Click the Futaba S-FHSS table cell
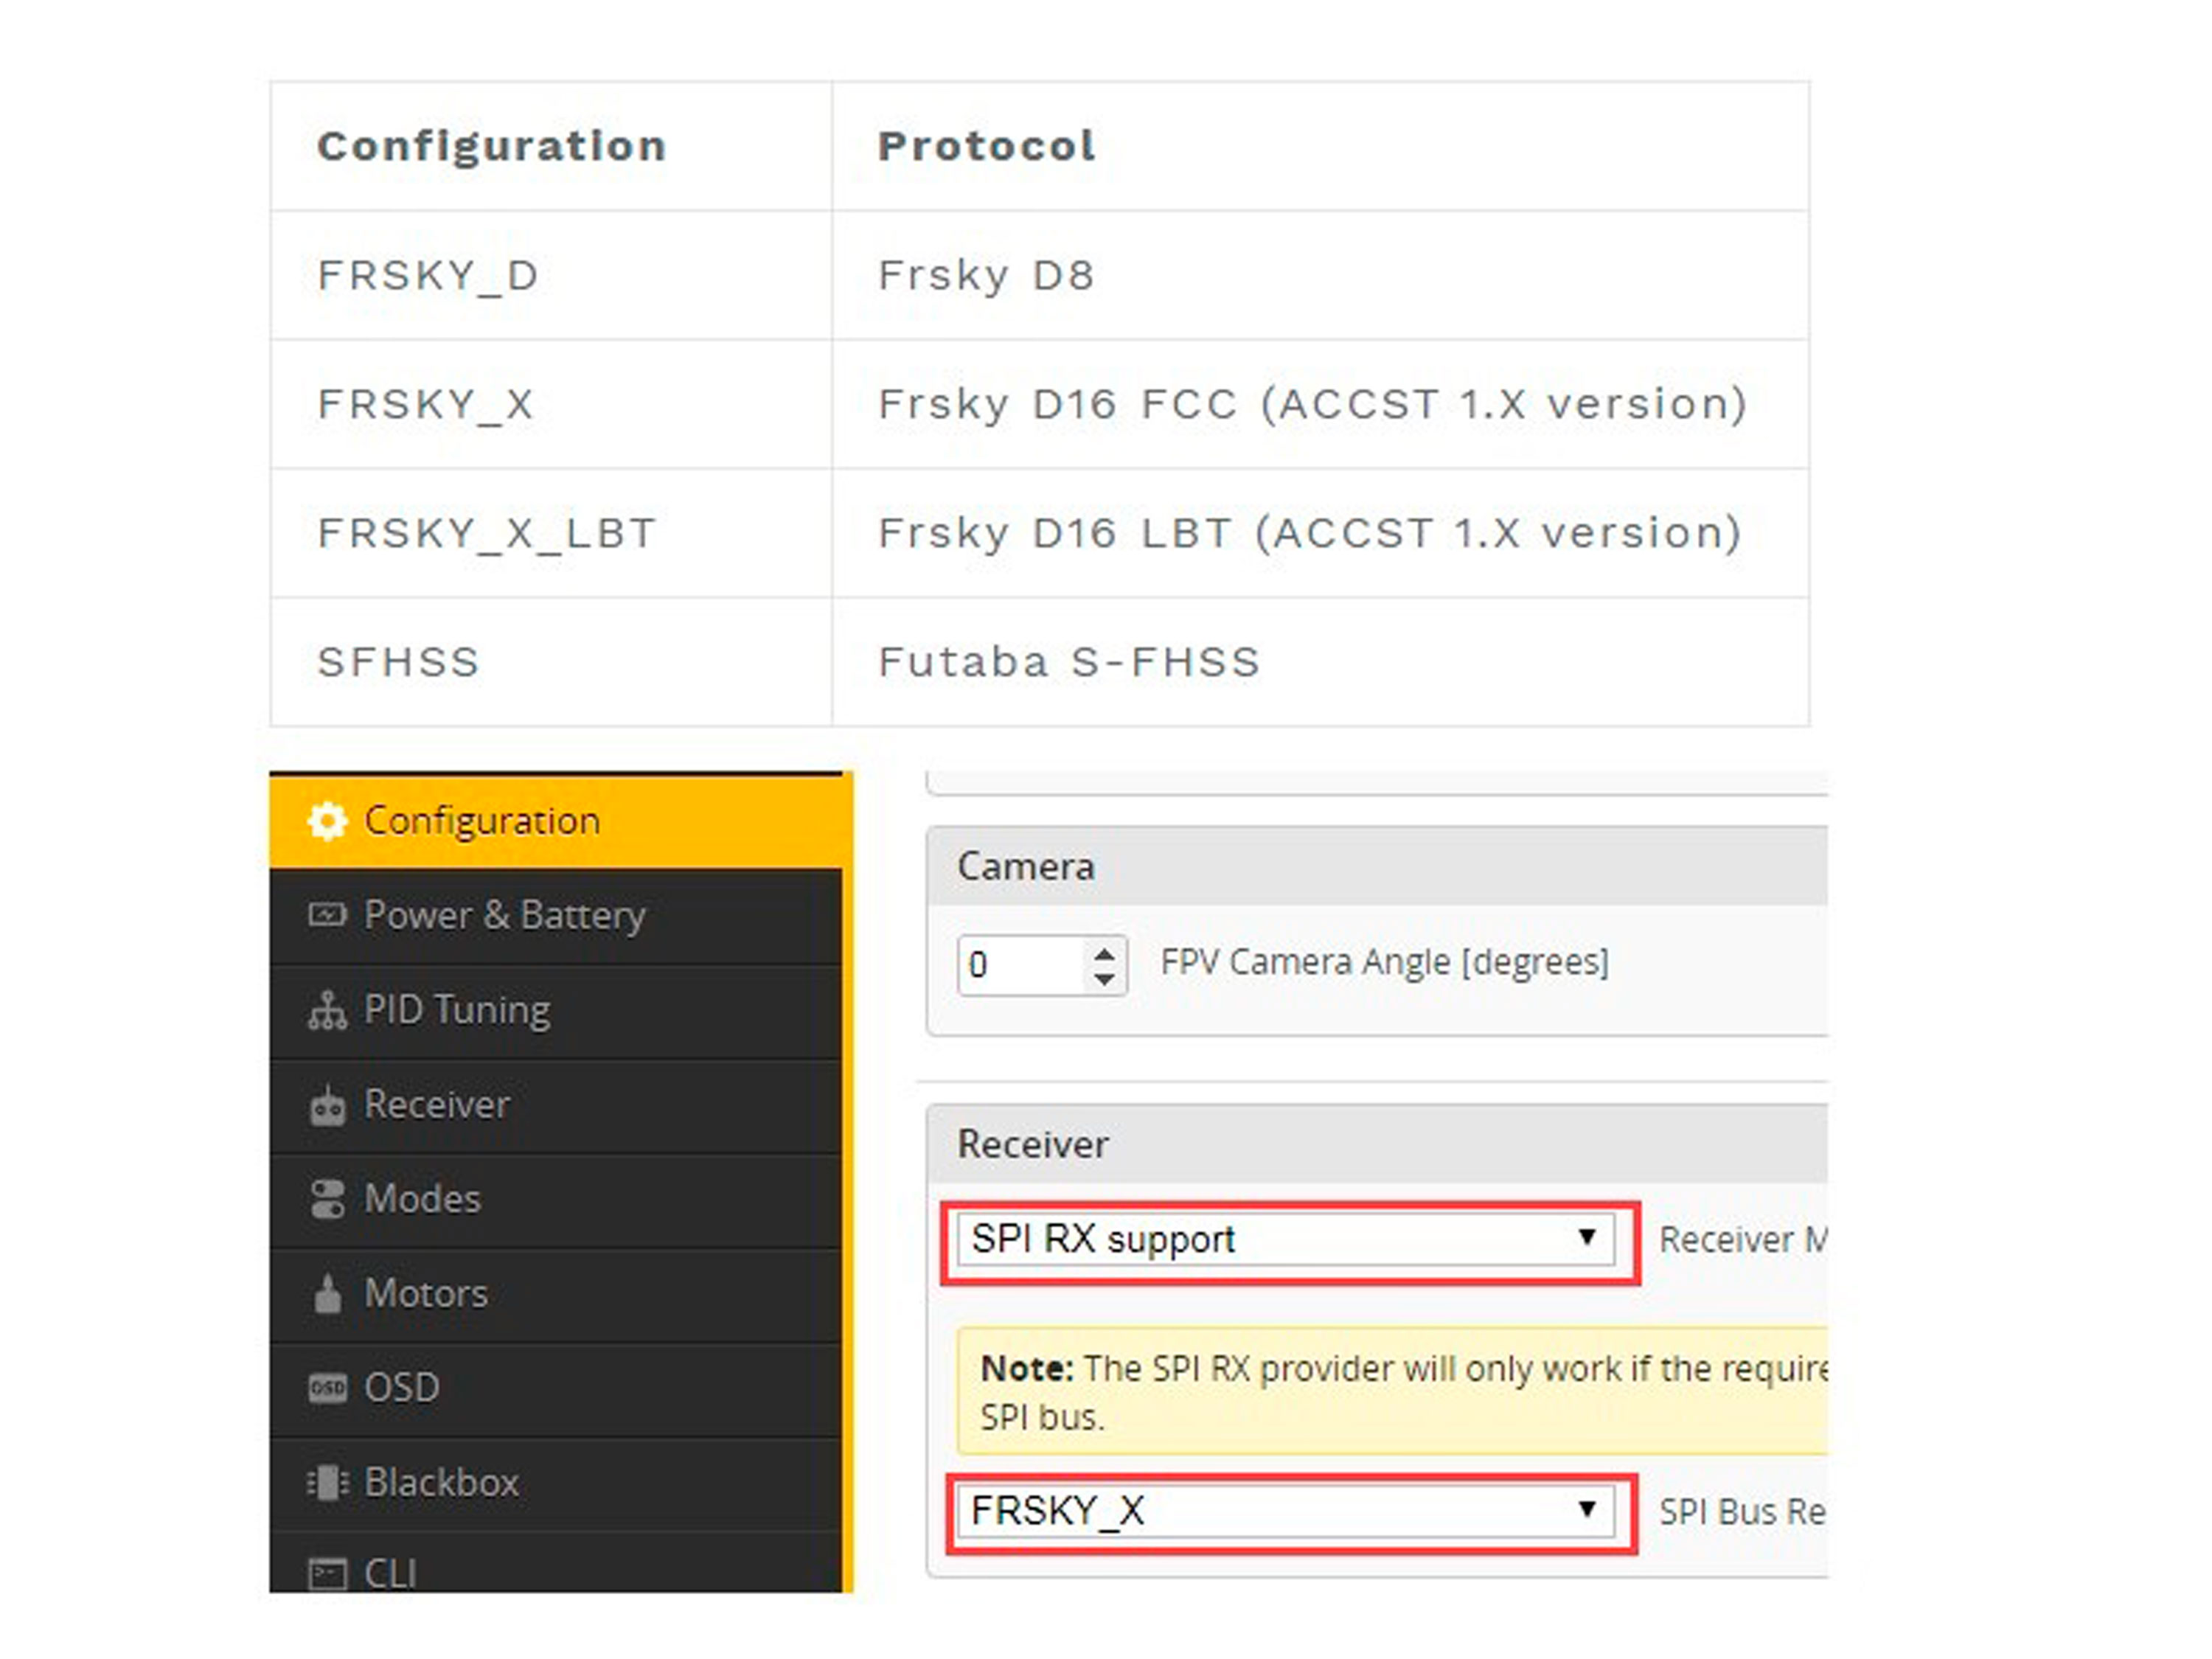Screen dimensions: 2212x1659 (x=1319, y=662)
